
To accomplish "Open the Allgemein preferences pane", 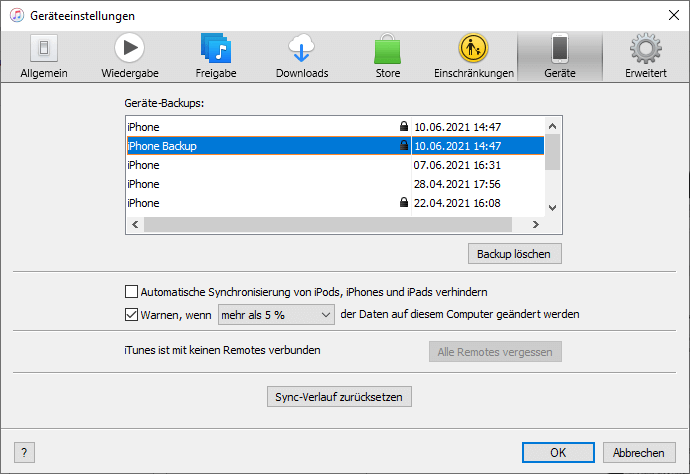I will pos(44,56).
